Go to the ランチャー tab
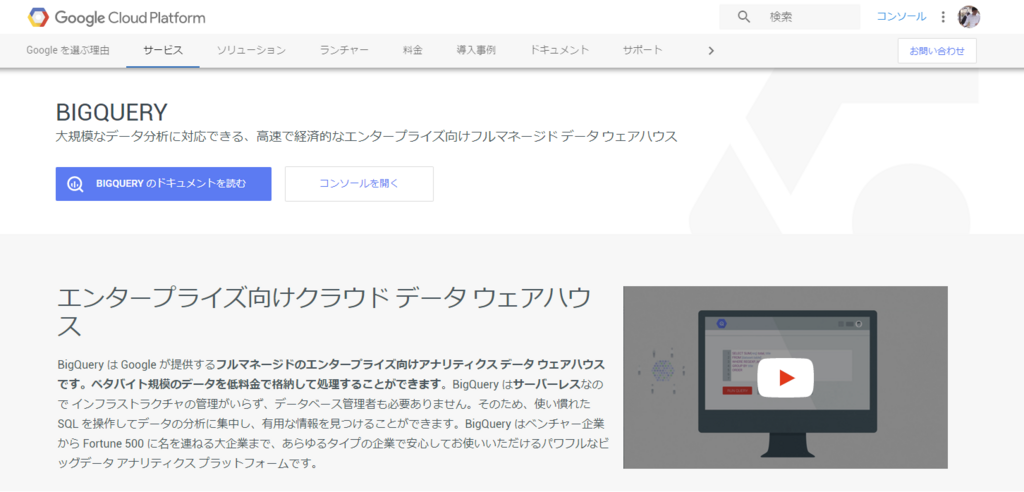 tap(344, 50)
